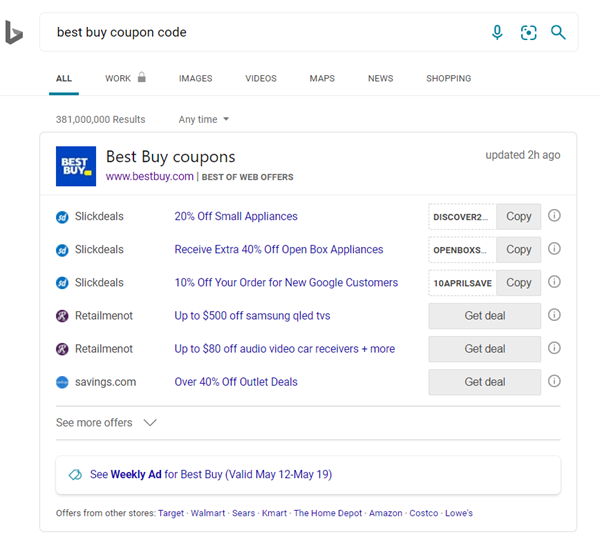Expand See more offers
The width and height of the screenshot is (600, 541).
(107, 423)
